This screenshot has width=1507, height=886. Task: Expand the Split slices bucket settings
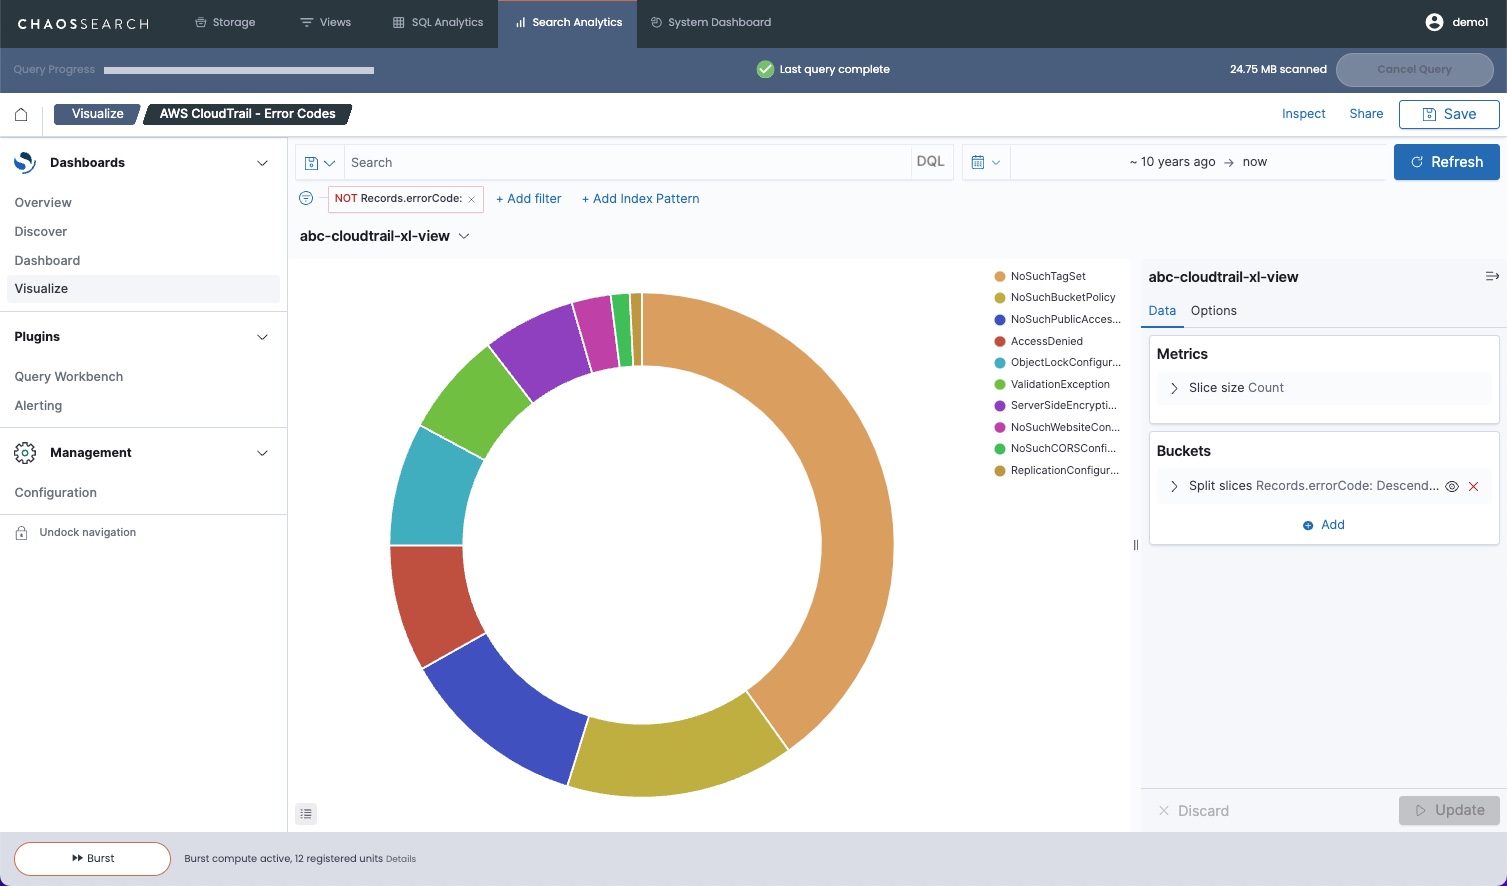pos(1174,486)
